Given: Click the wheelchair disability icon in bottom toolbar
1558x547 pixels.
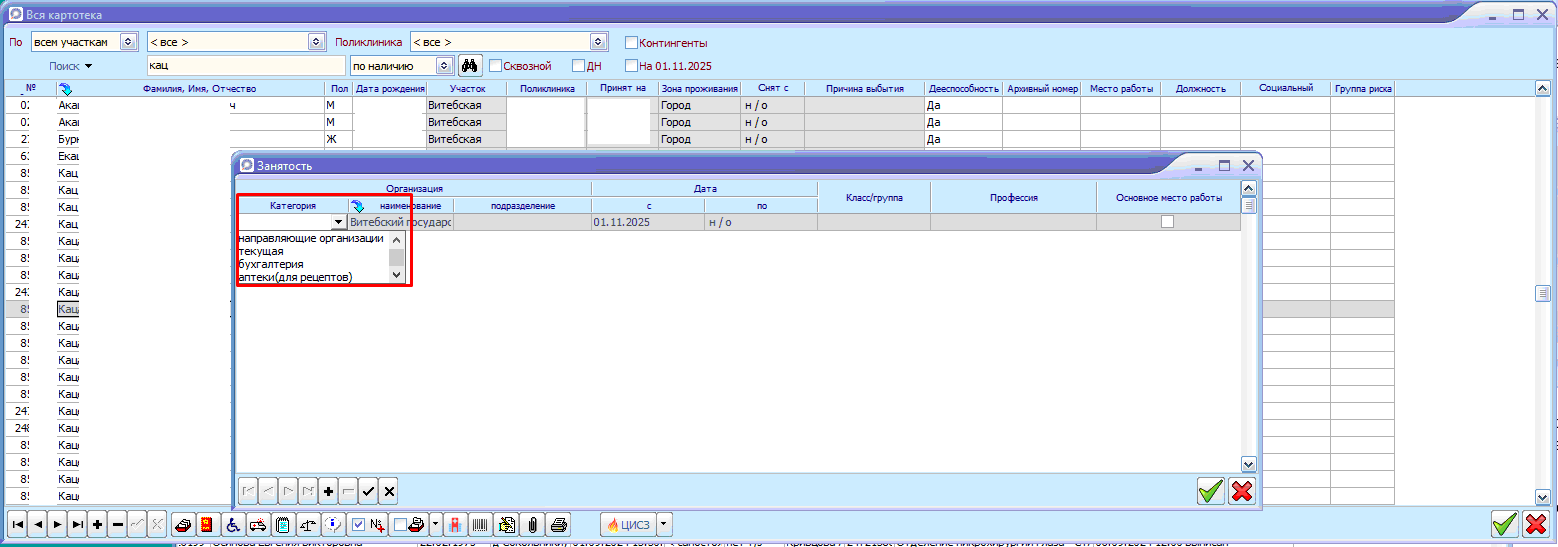Looking at the screenshot, I should [x=232, y=524].
